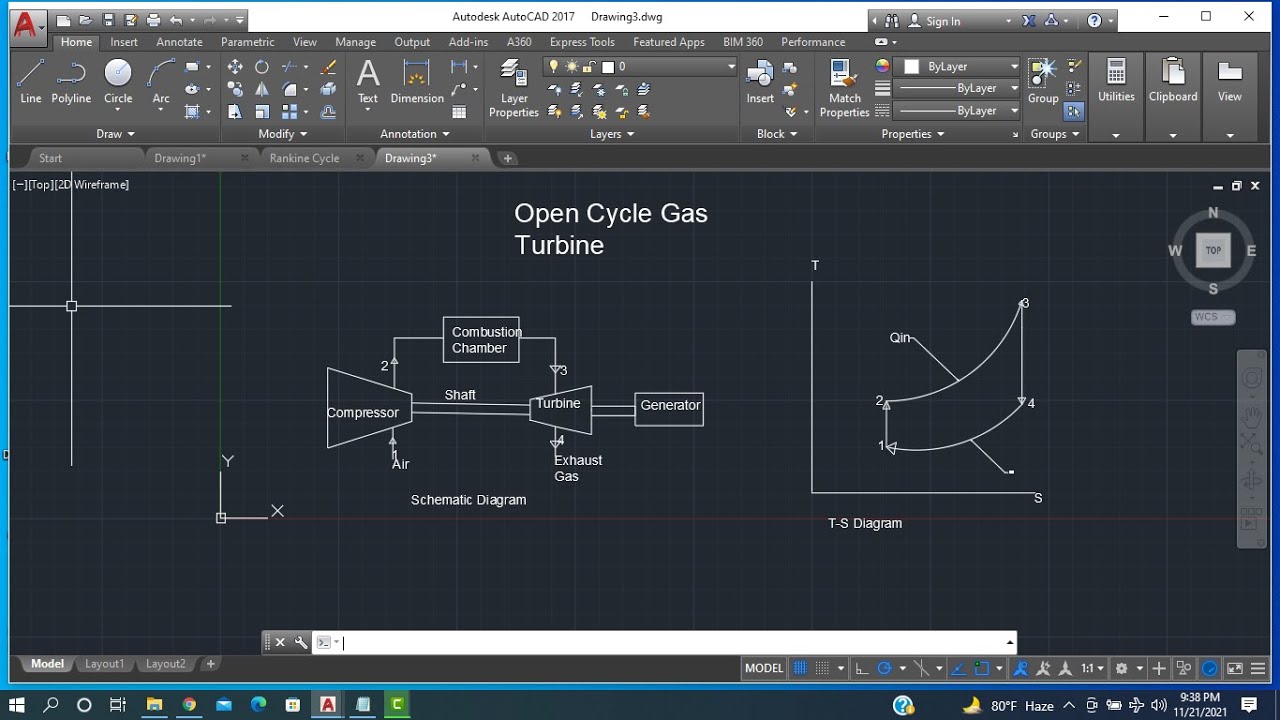Select the Line tool
The width and height of the screenshot is (1280, 720).
click(31, 81)
